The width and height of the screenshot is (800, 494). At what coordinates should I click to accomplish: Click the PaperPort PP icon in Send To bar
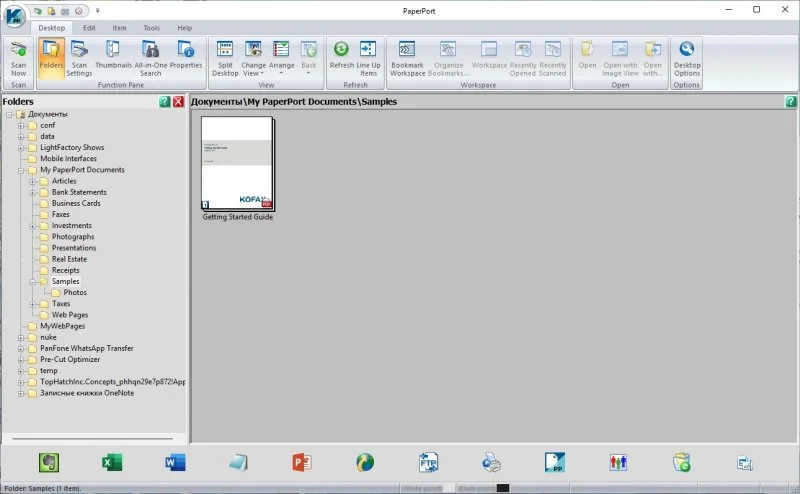[555, 463]
